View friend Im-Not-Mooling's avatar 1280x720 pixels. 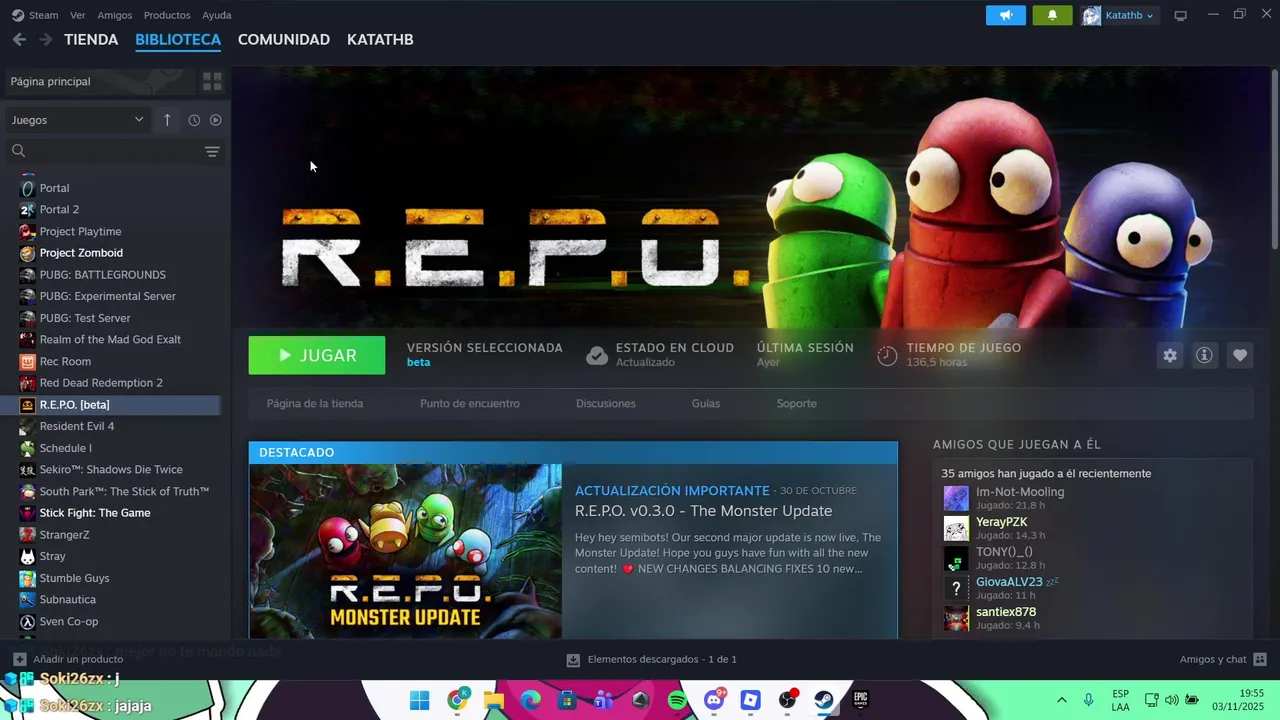click(956, 498)
